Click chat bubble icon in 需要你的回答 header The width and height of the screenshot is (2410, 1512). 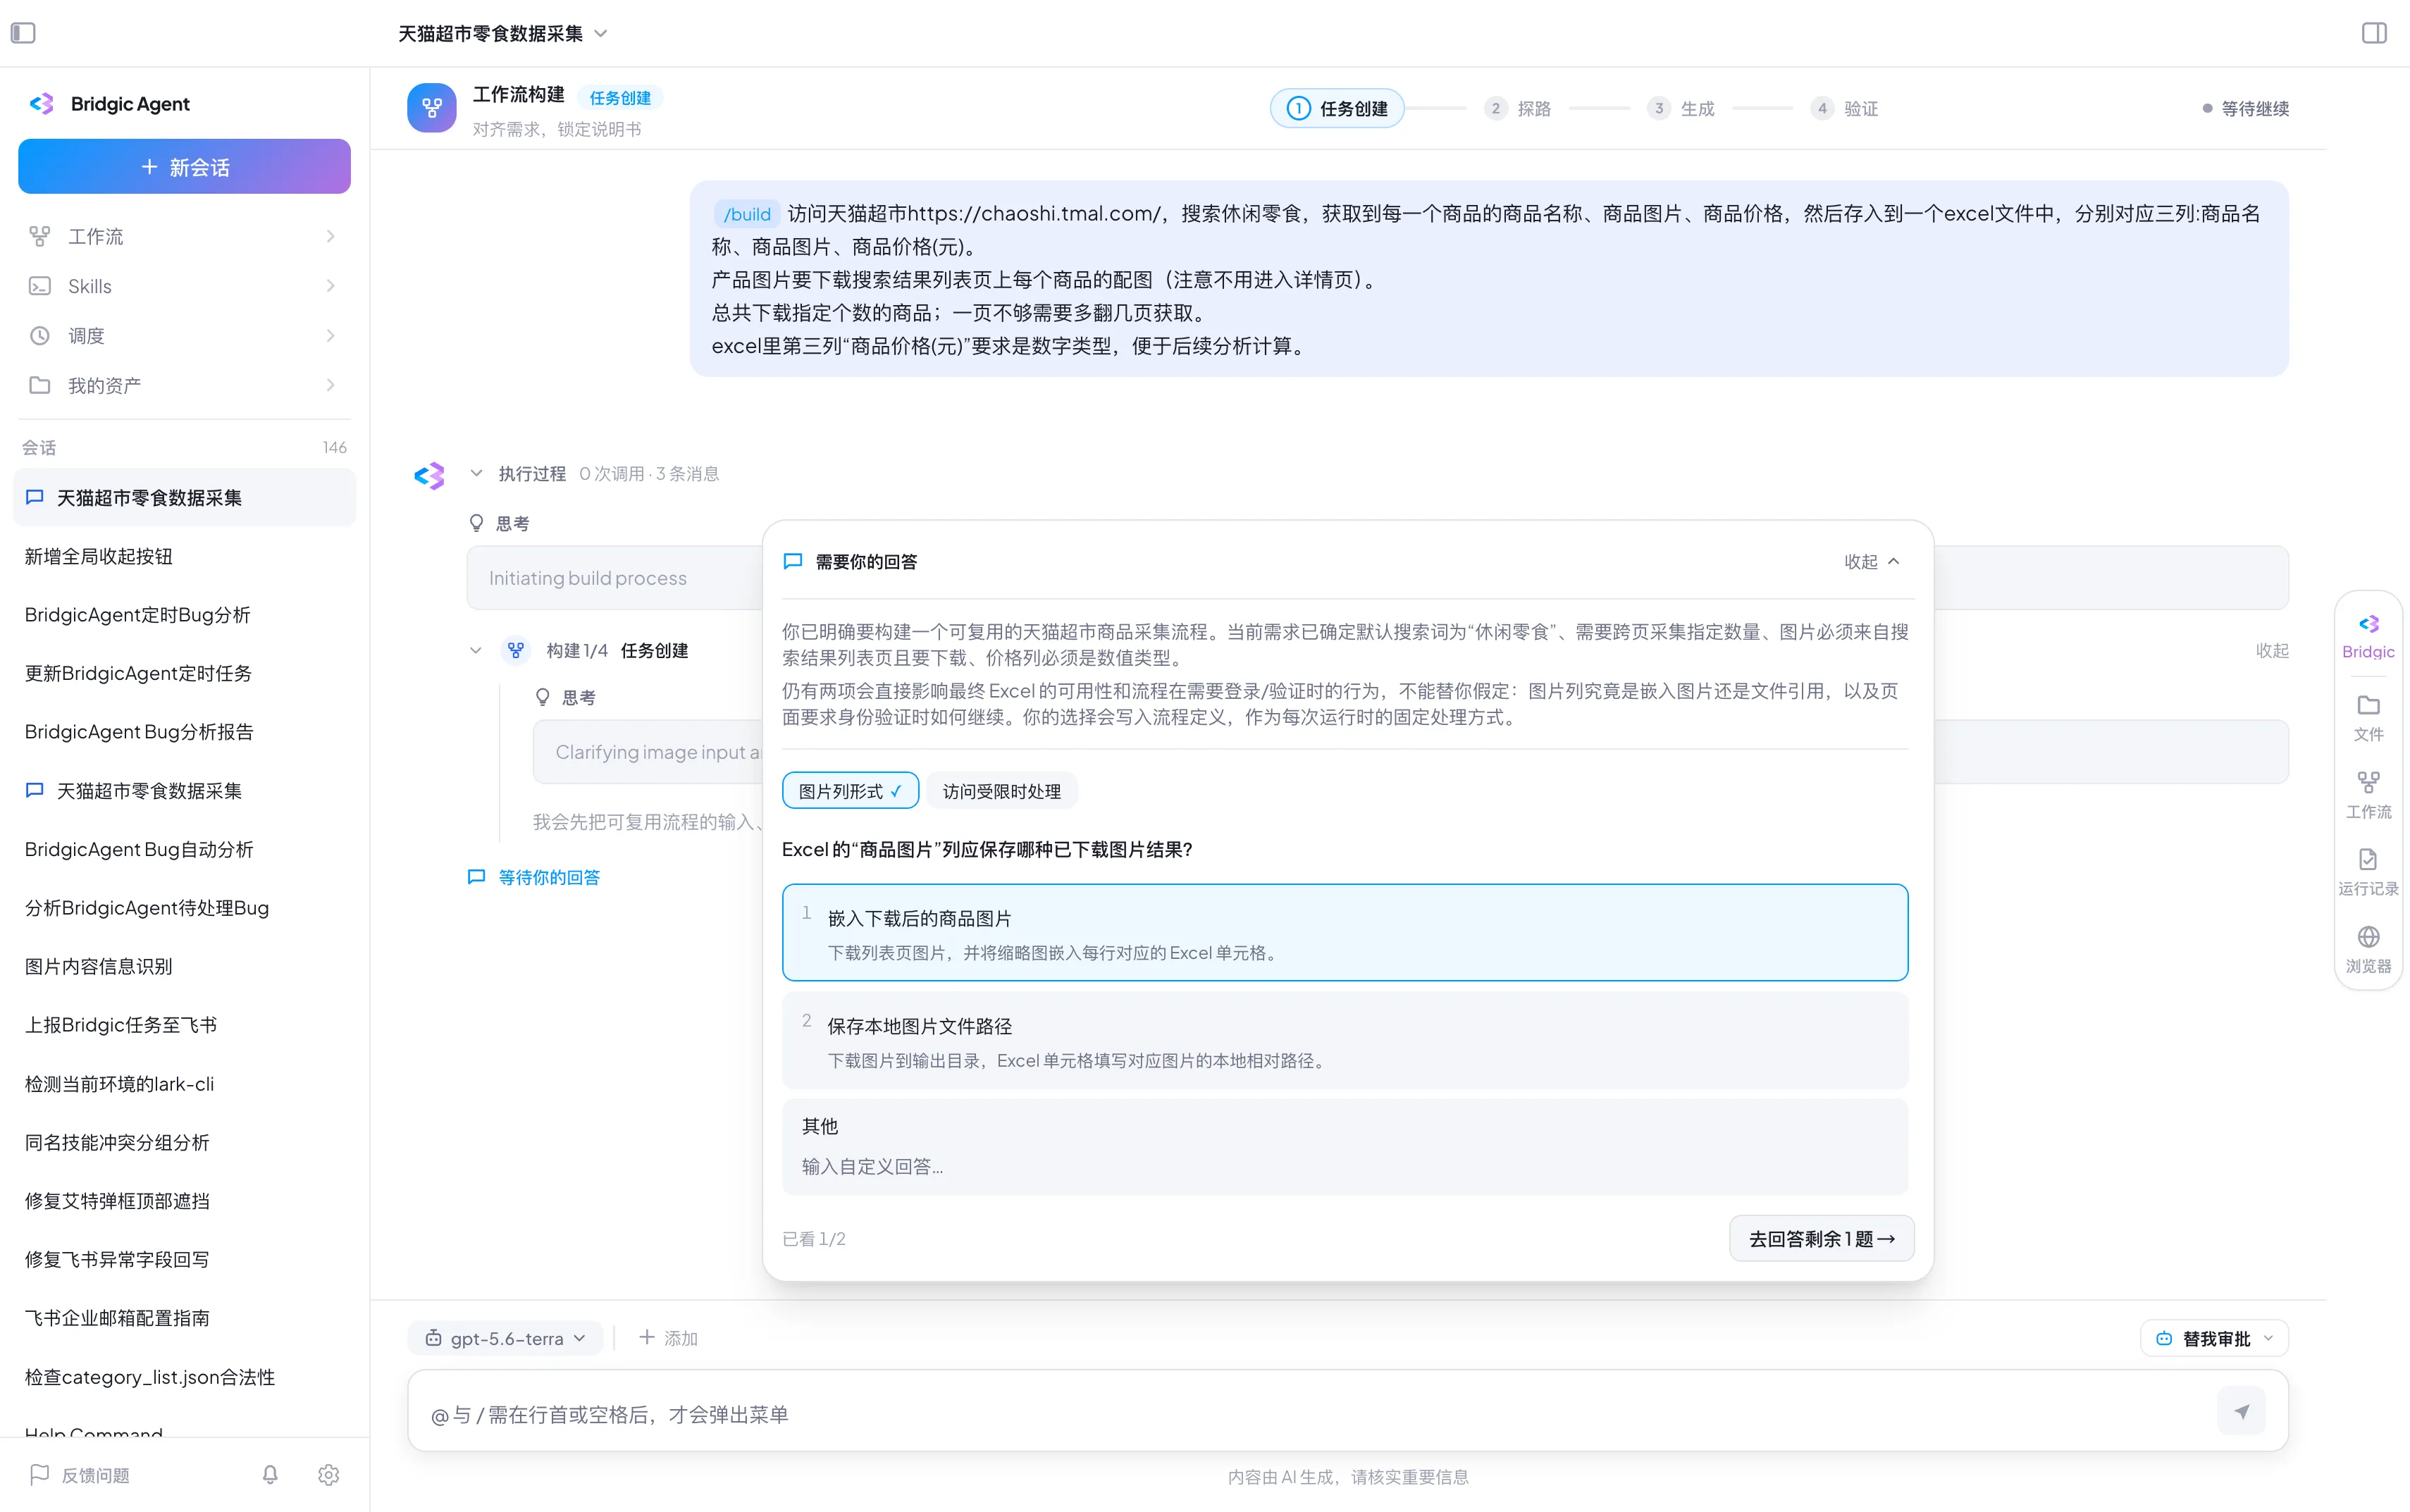click(793, 561)
